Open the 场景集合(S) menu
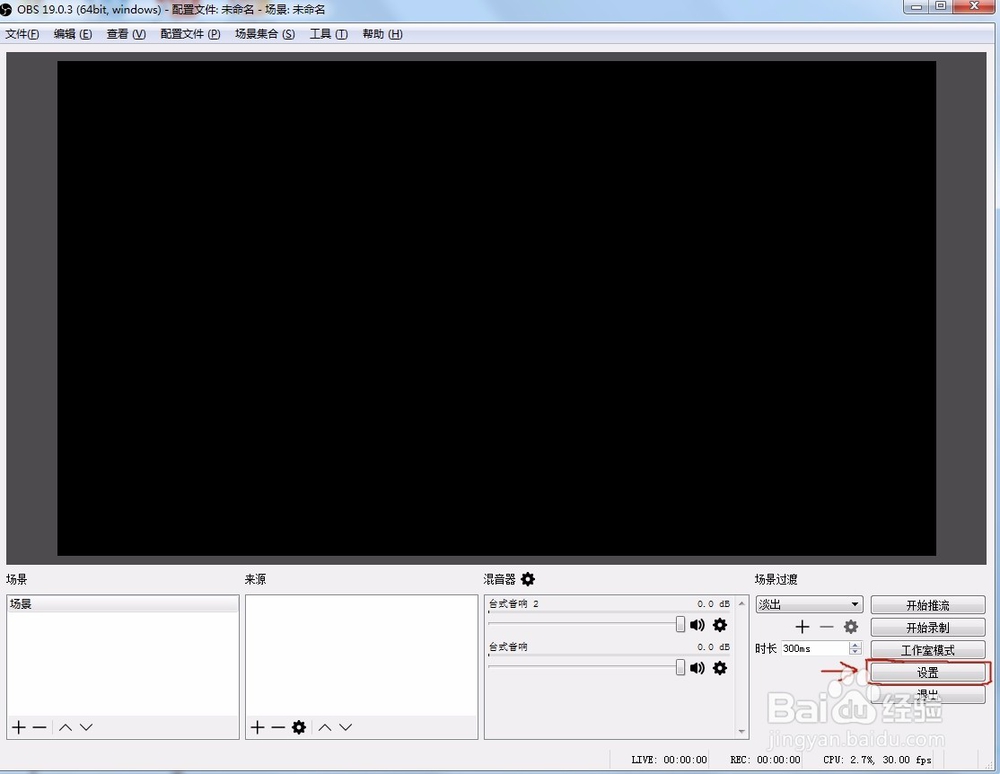 pyautogui.click(x=265, y=34)
